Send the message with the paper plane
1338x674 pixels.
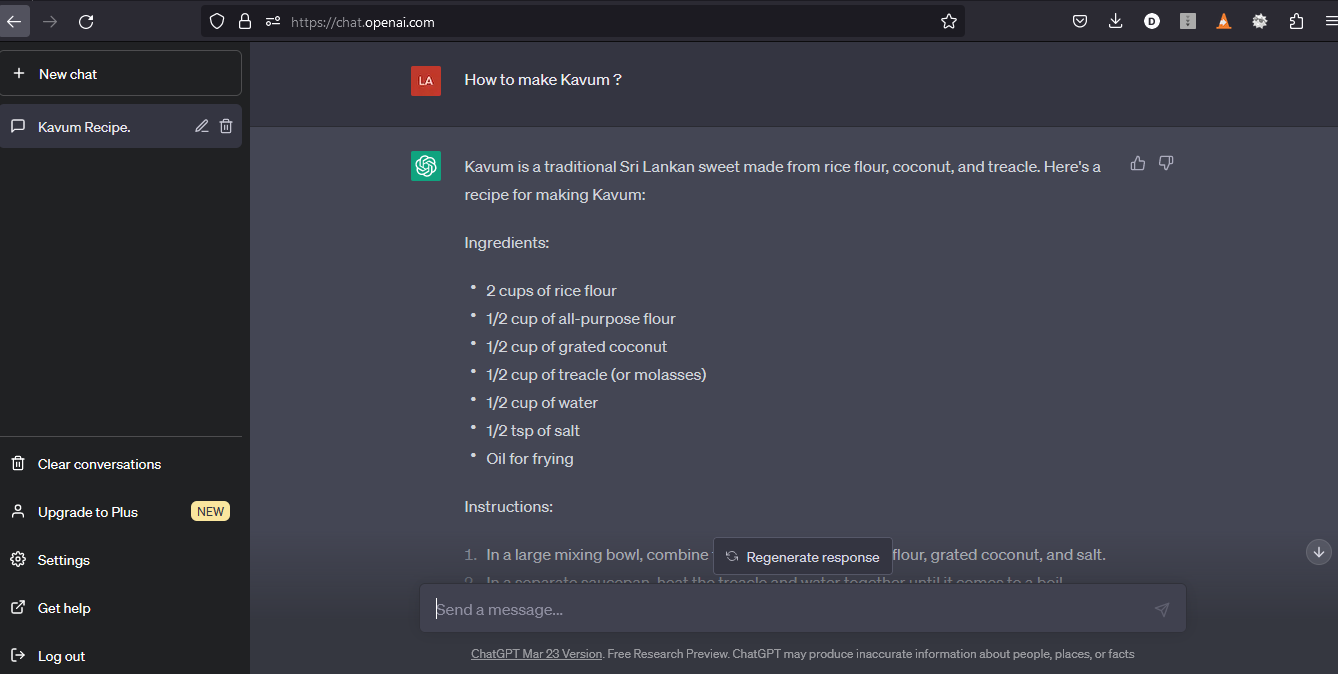[x=1161, y=609]
